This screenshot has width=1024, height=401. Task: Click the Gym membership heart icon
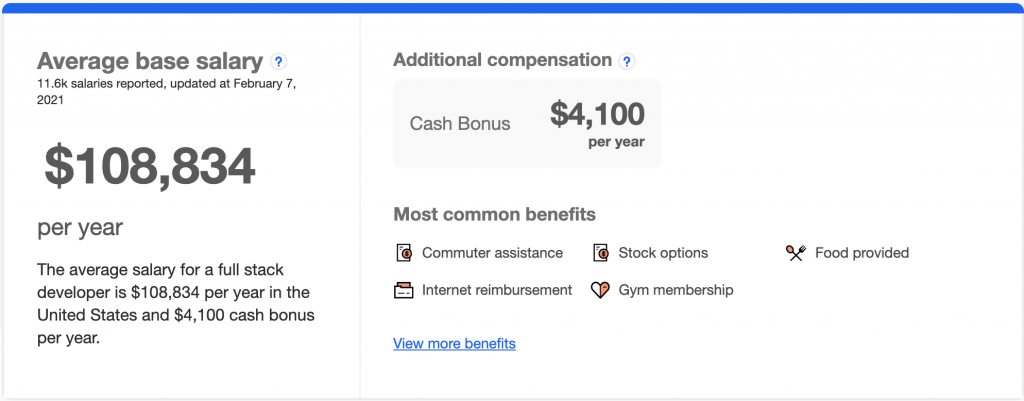point(600,291)
